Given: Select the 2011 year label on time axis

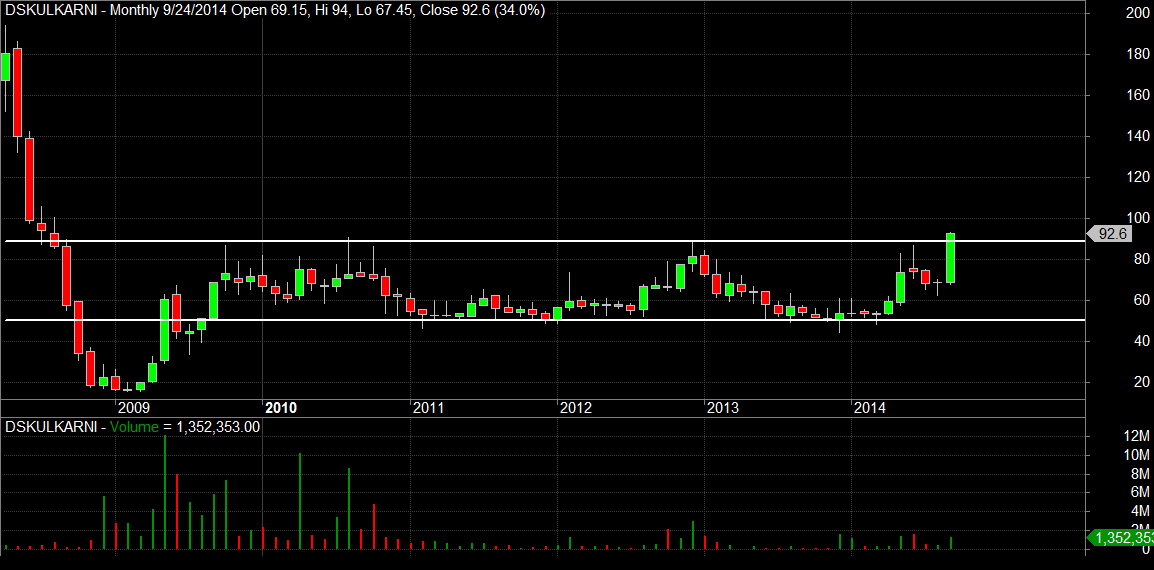Looking at the screenshot, I should 428,408.
